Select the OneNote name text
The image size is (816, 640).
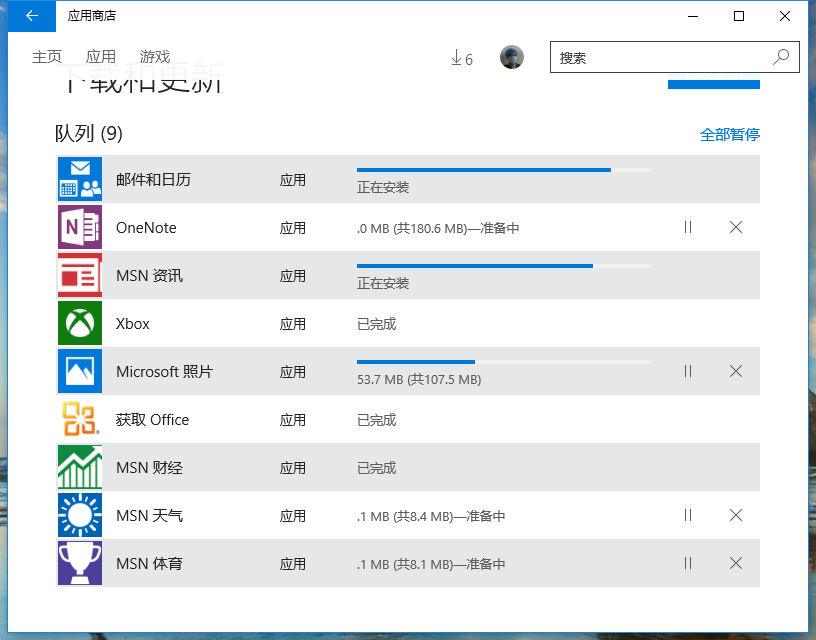[146, 228]
